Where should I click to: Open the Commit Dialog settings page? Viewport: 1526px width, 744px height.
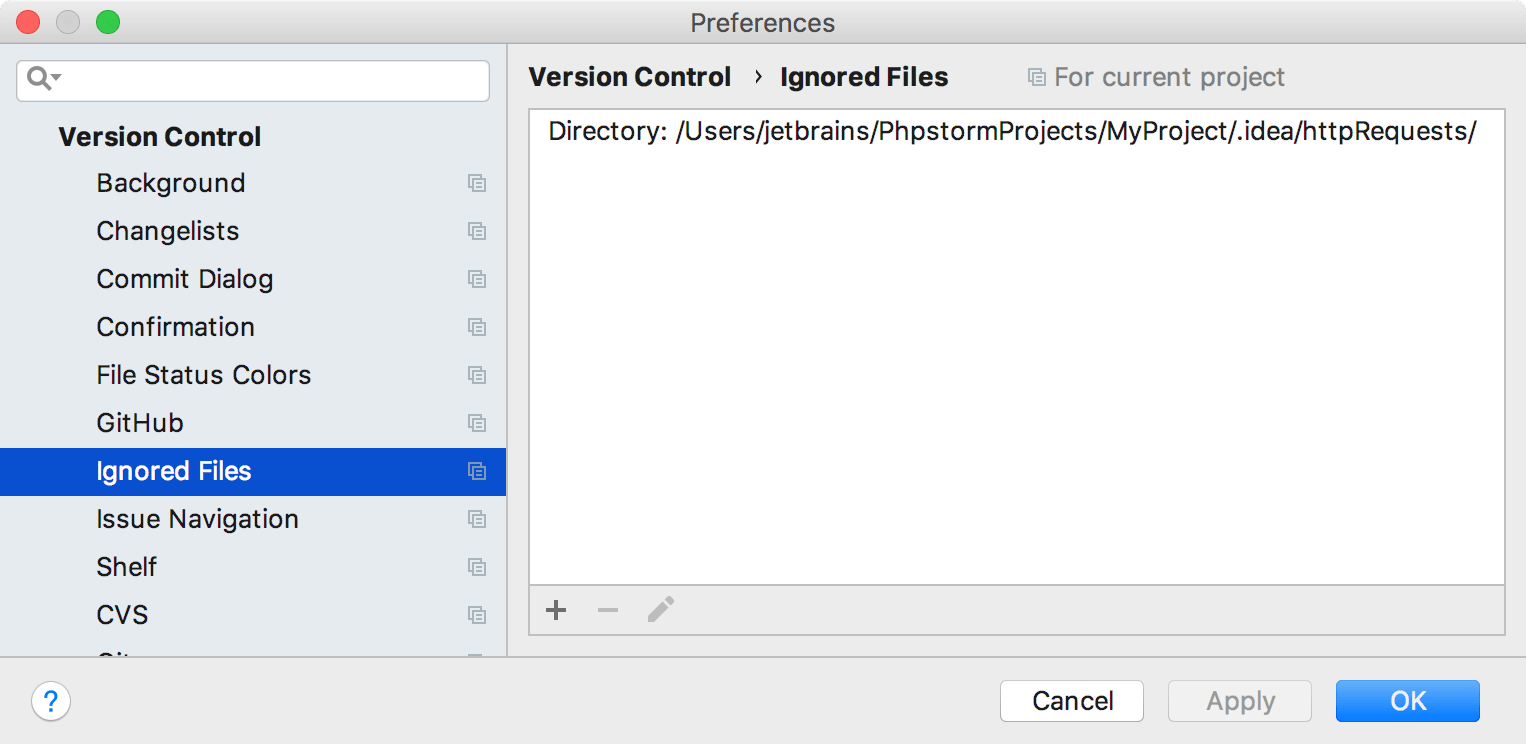185,279
